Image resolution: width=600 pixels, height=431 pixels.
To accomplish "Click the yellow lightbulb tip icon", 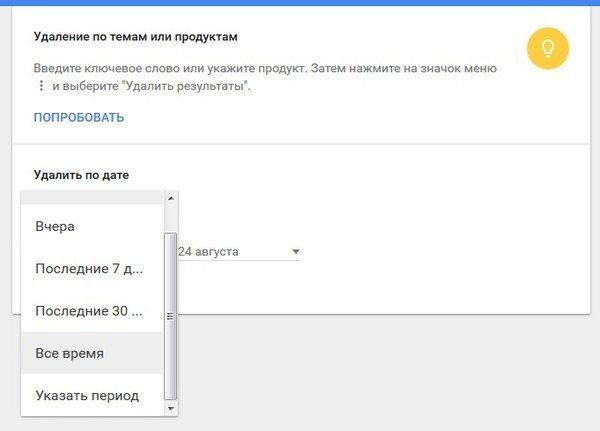I will click(x=547, y=48).
